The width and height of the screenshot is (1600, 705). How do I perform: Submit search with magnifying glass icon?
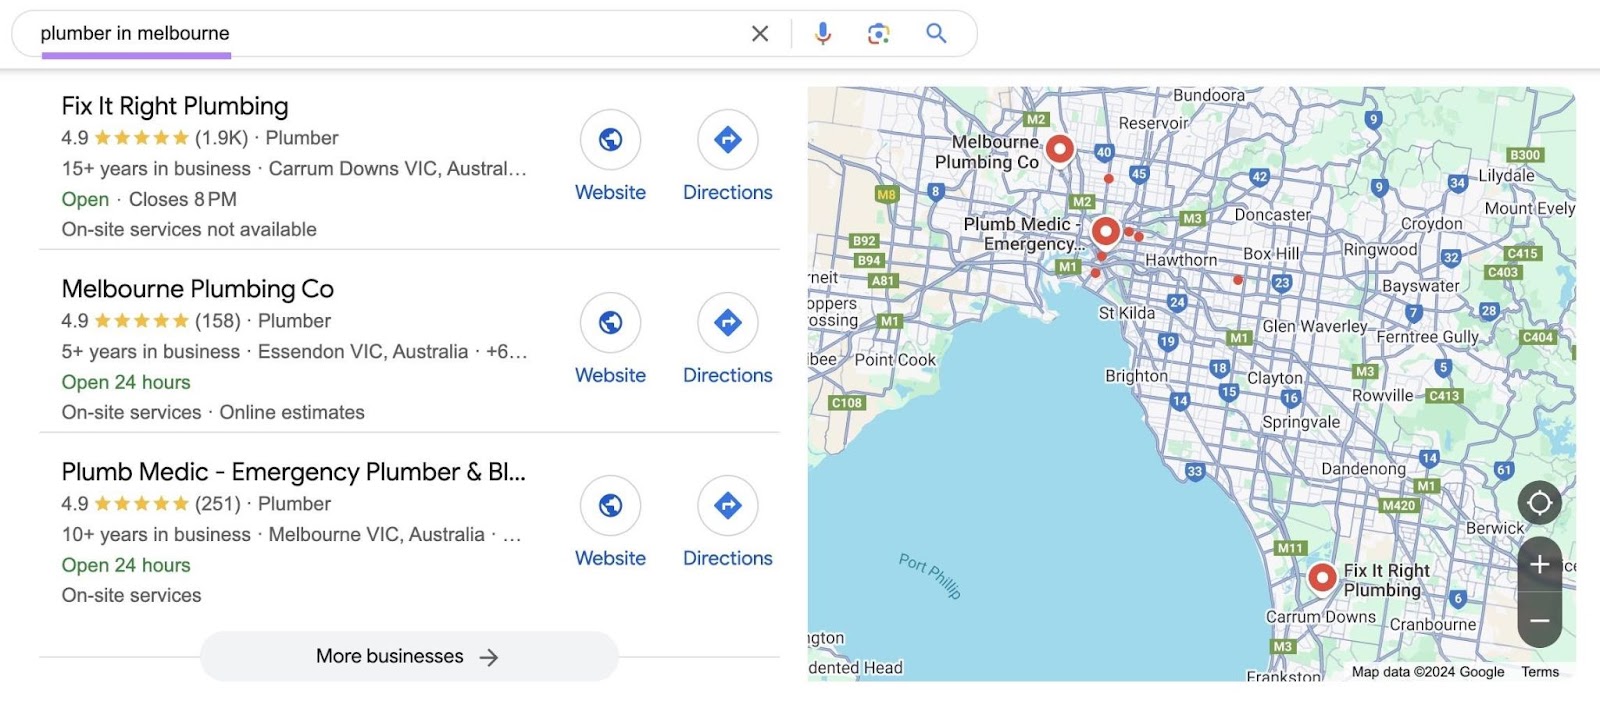(936, 33)
